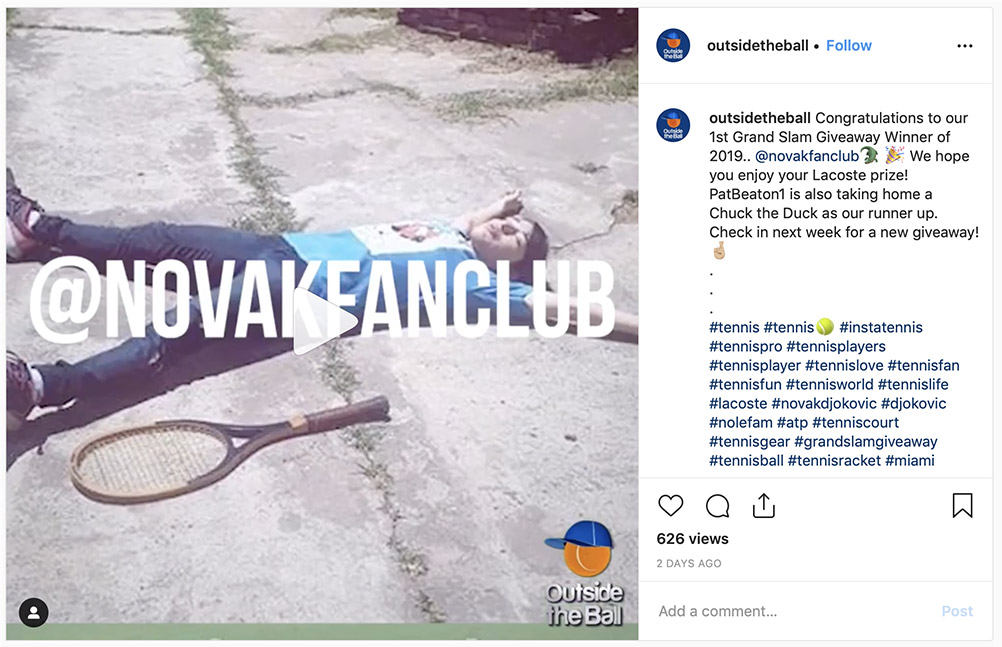1002x647 pixels.
Task: Save post with the bookmark icon
Action: [962, 505]
